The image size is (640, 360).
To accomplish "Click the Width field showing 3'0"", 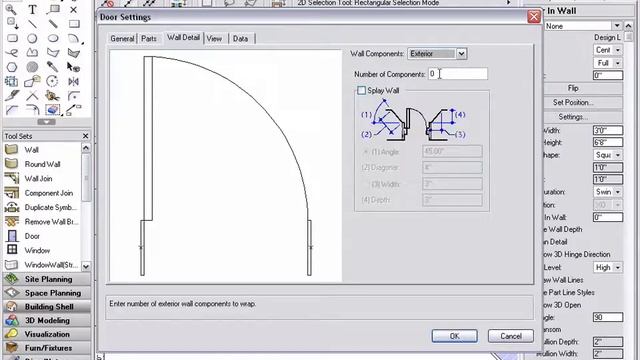I will (608, 131).
